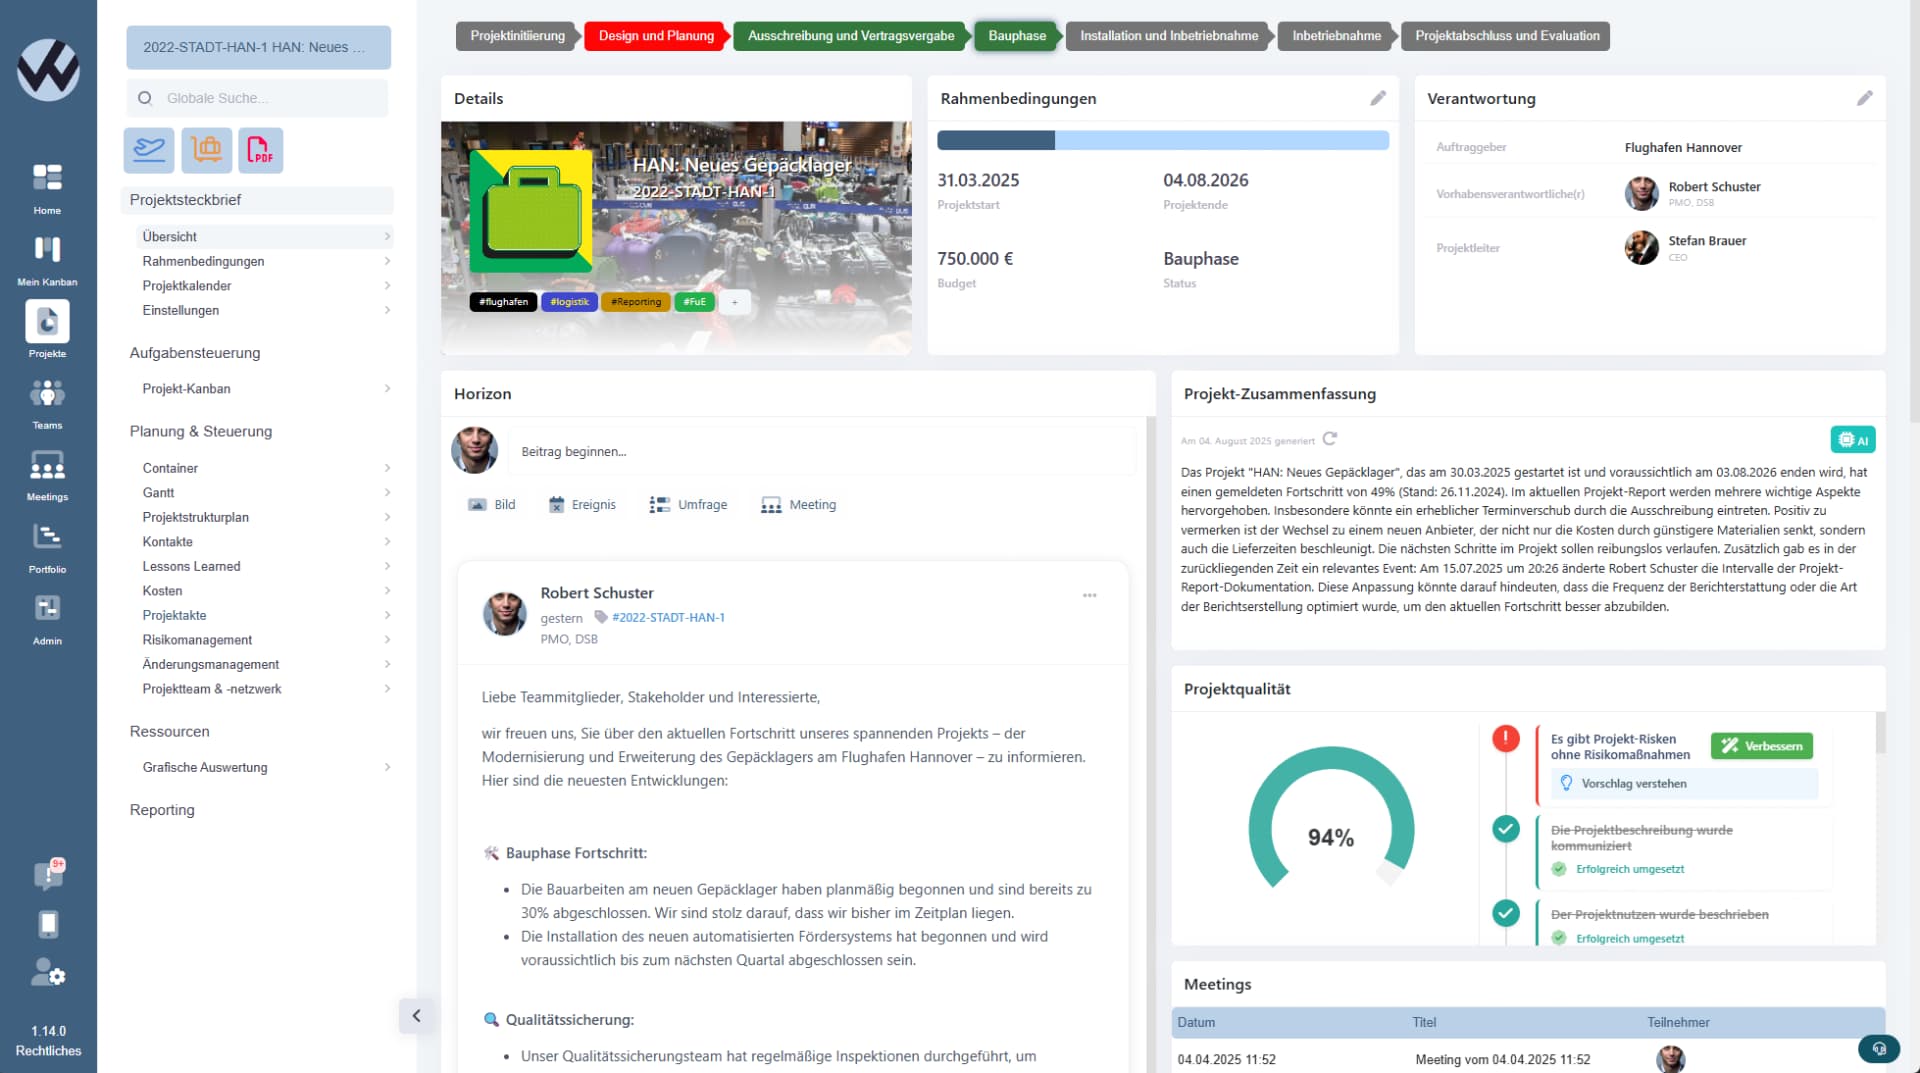The width and height of the screenshot is (1920, 1073).
Task: Regenerate the project summary
Action: point(1330,439)
